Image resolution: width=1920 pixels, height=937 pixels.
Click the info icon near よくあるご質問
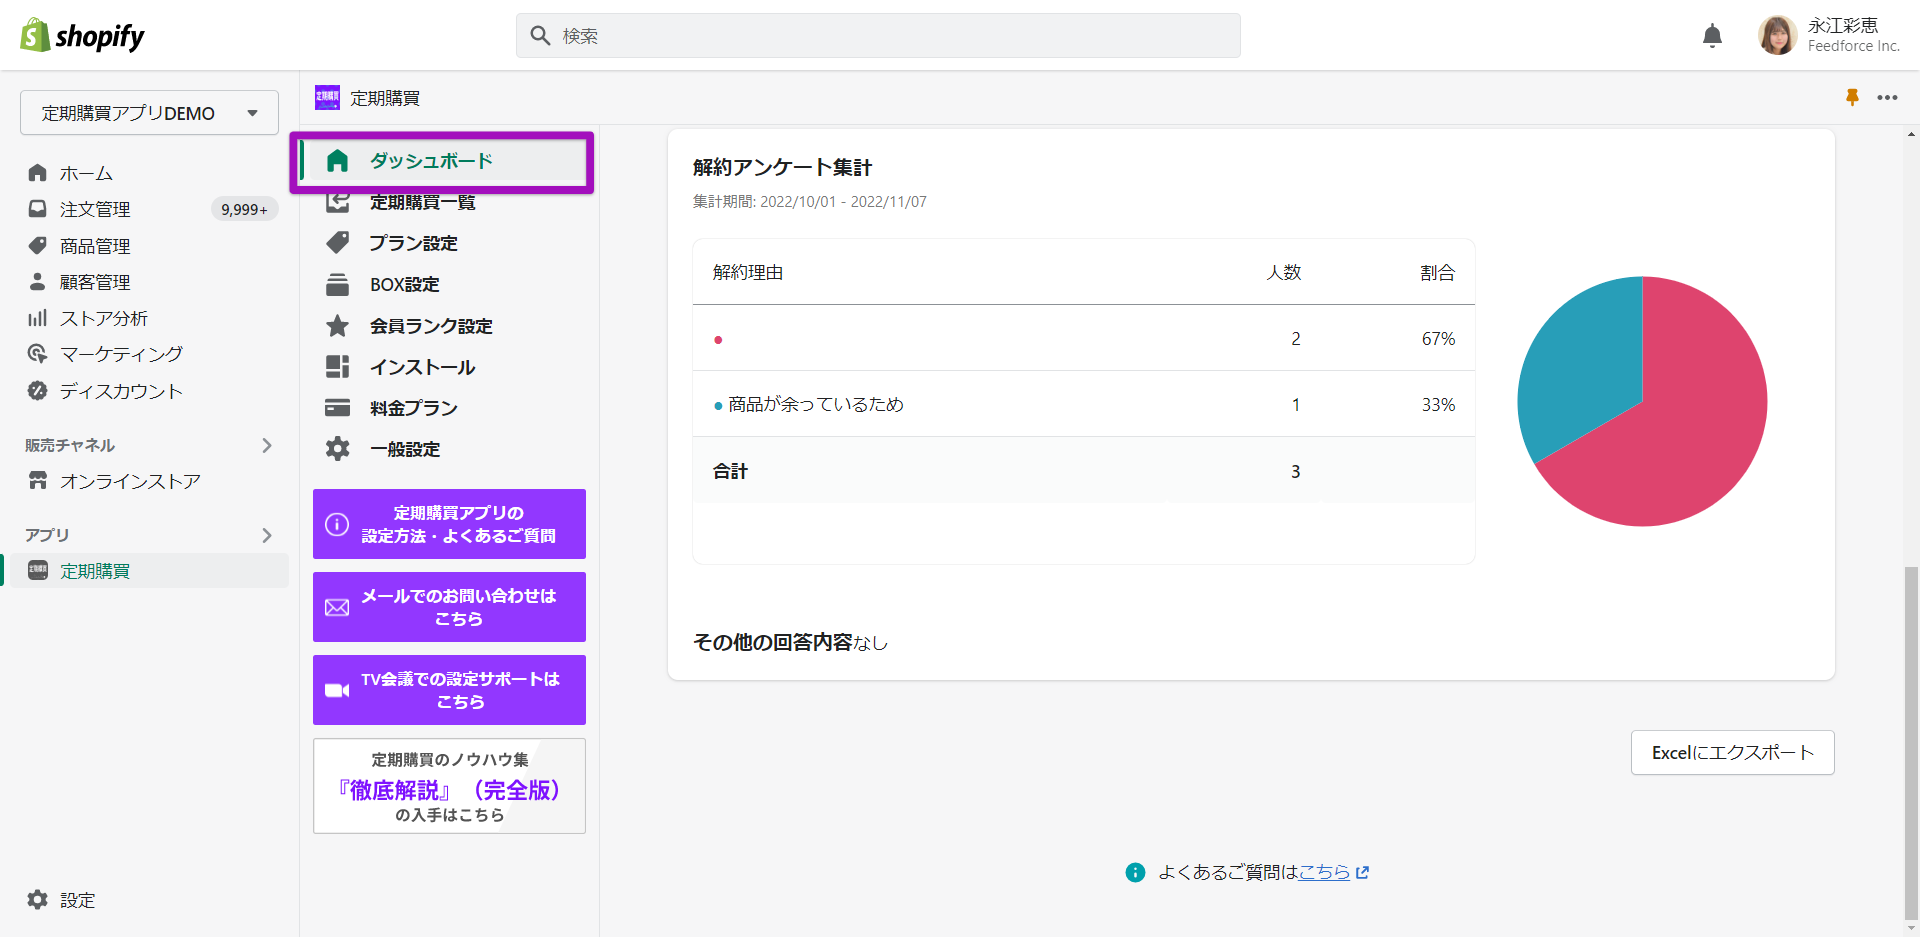coord(1135,872)
